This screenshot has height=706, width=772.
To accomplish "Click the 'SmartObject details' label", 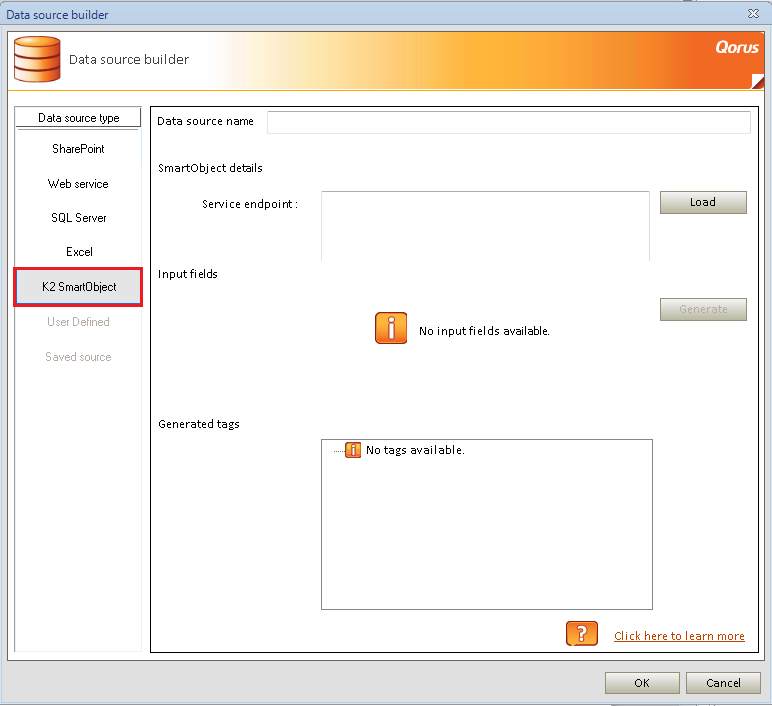I will [210, 168].
